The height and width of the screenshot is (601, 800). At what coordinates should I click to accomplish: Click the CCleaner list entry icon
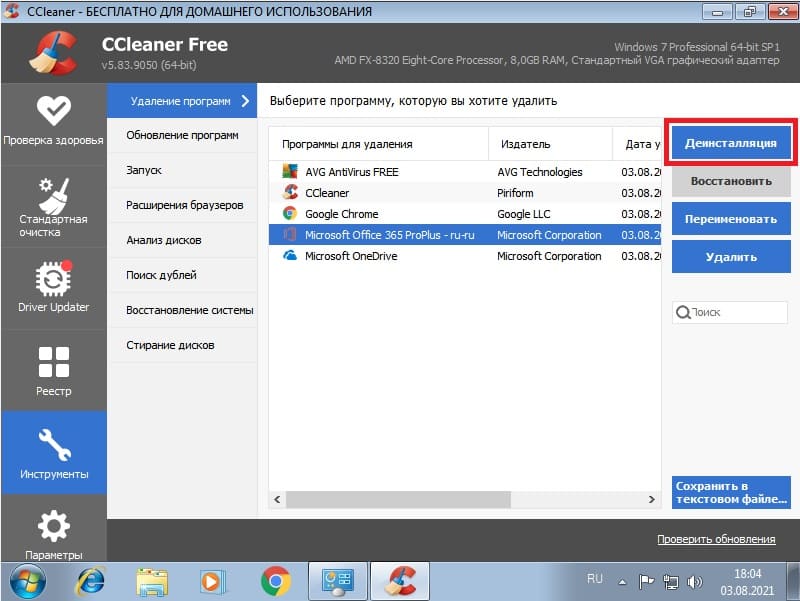[x=290, y=192]
